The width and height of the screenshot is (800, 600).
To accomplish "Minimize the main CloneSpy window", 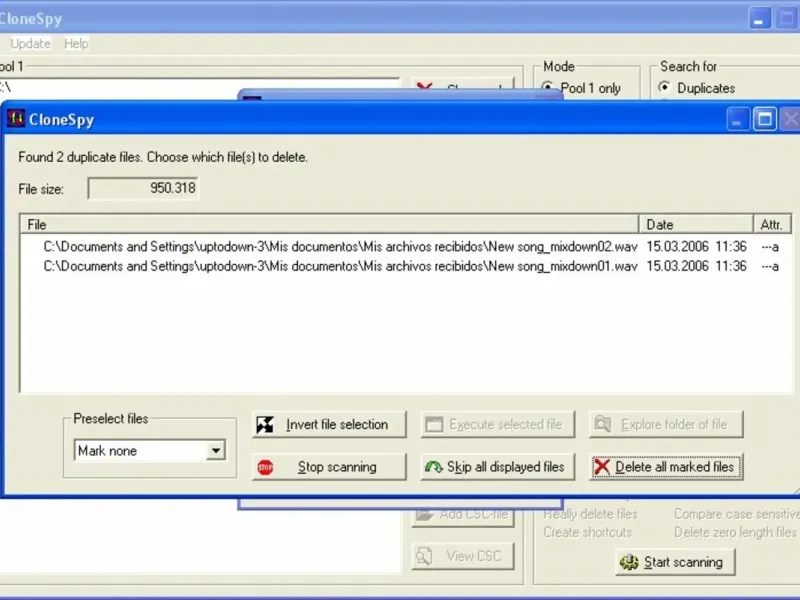I will click(x=760, y=18).
